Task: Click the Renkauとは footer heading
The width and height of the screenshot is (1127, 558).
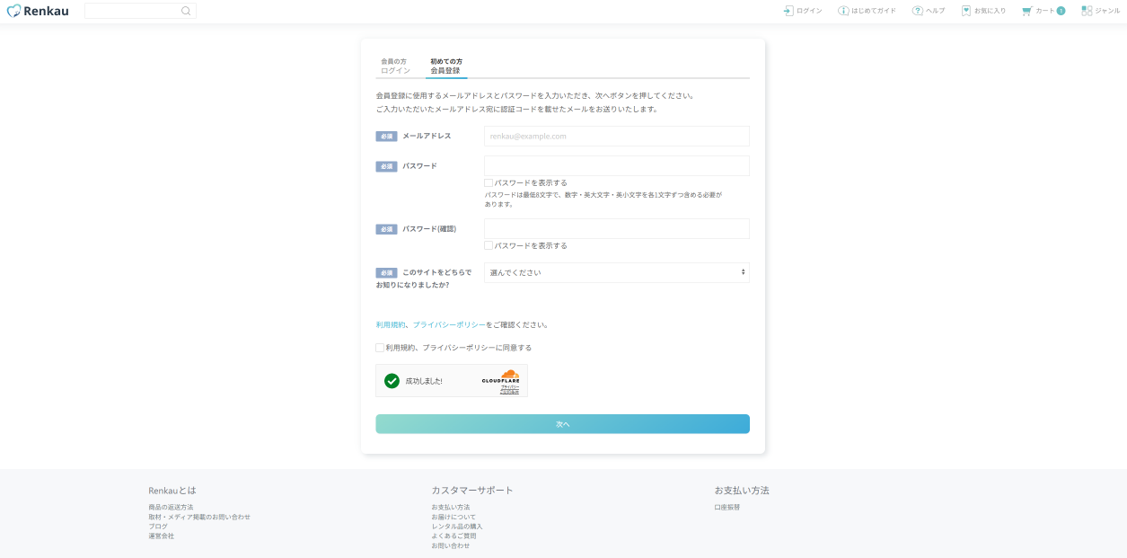Action: click(x=172, y=490)
